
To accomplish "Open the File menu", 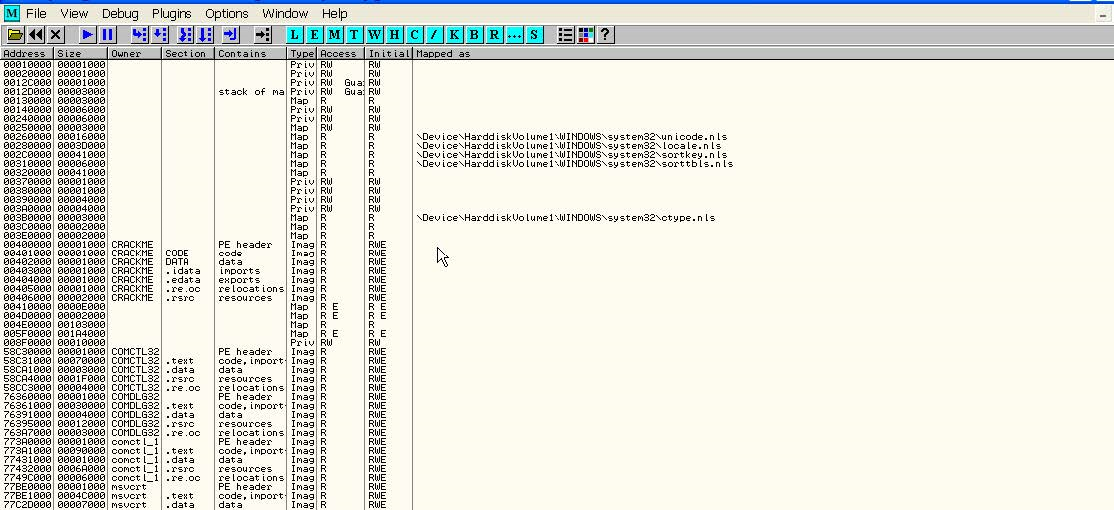I will tap(36, 13).
